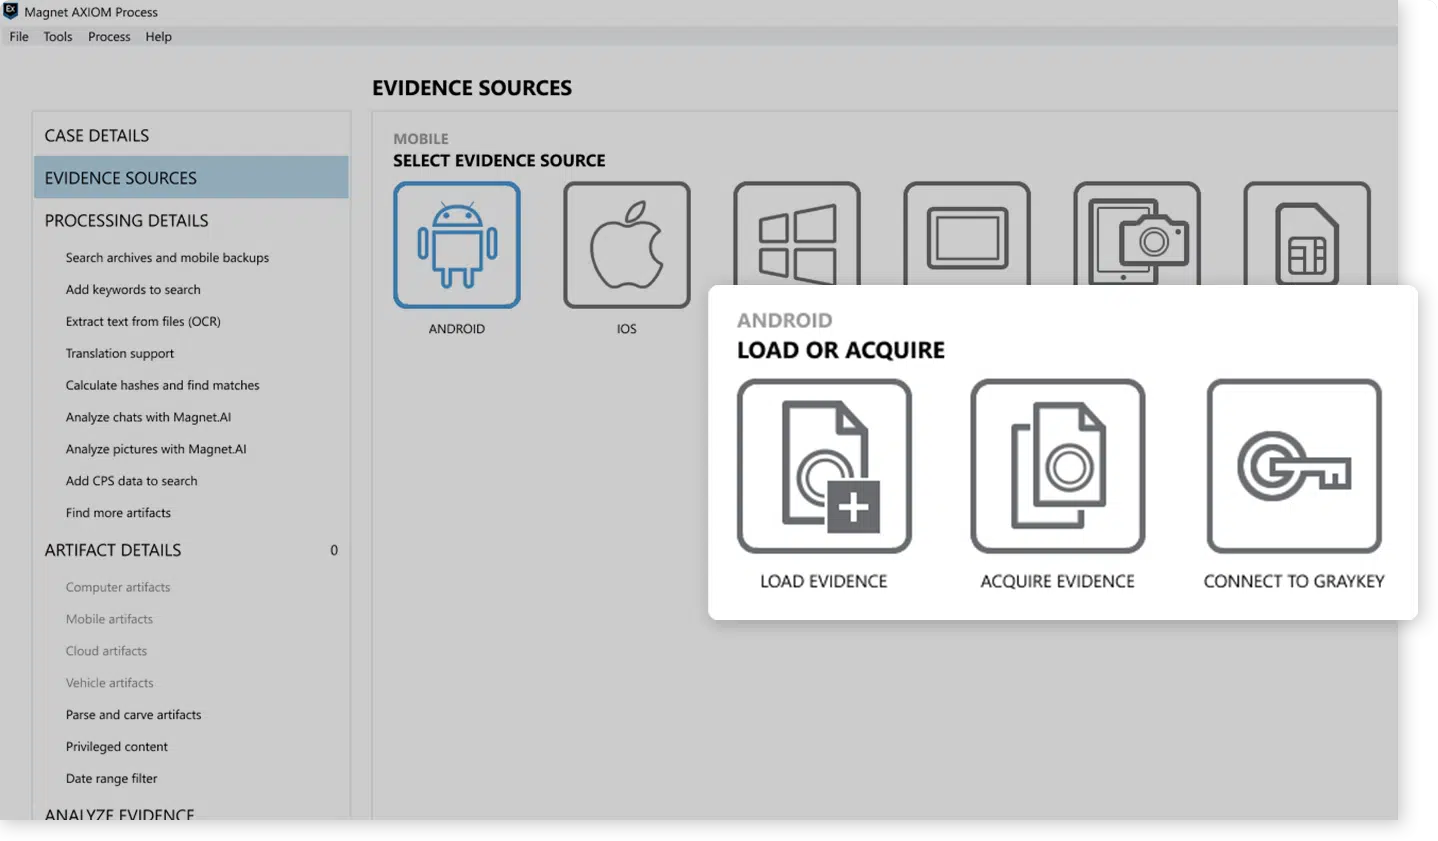Open Add keywords to search

tap(133, 290)
